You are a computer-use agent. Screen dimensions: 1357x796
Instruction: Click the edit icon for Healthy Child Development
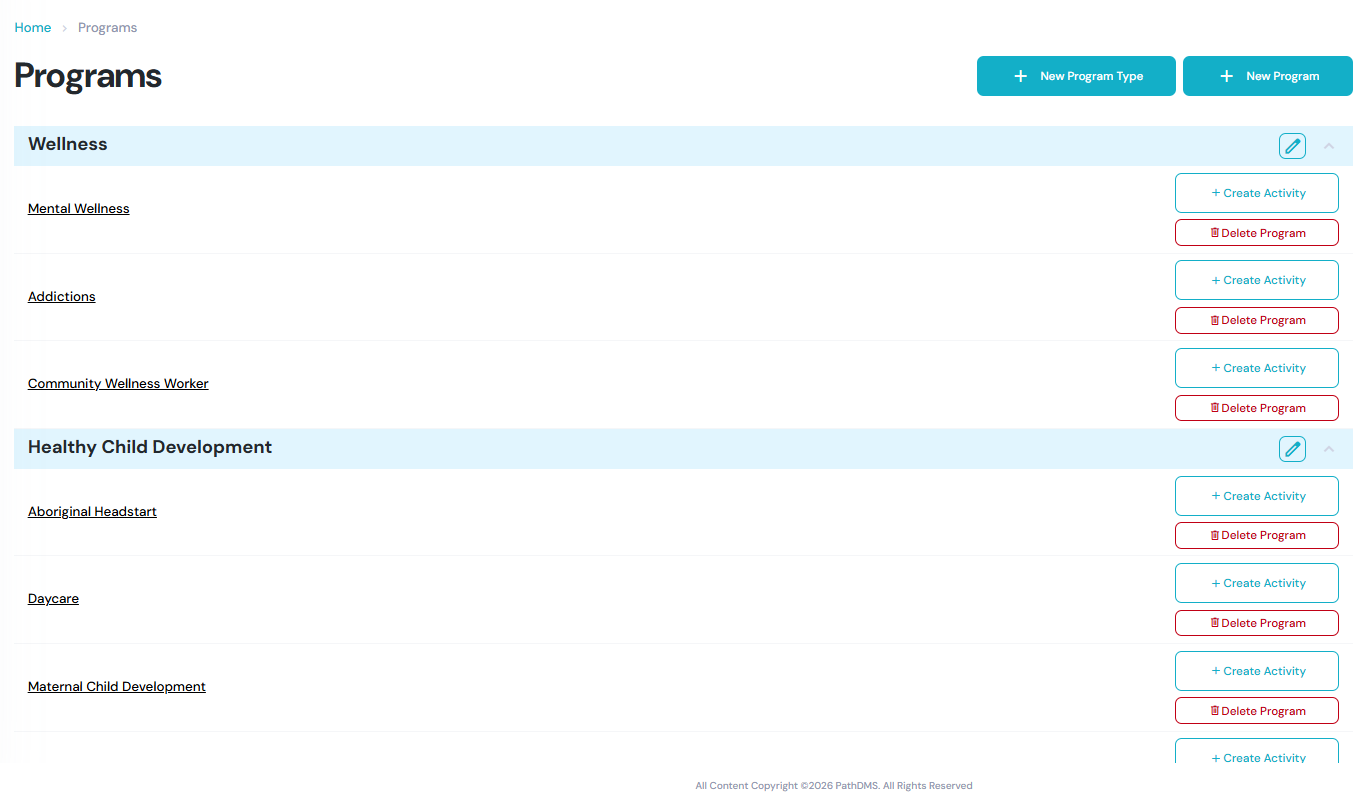1292,449
